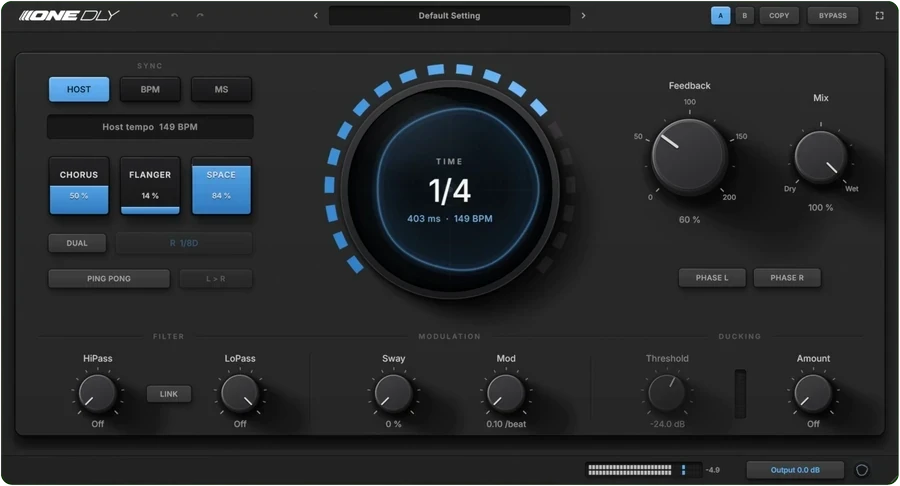The image size is (900, 486).
Task: Click the LoPass filter knob
Action: pyautogui.click(x=239, y=394)
